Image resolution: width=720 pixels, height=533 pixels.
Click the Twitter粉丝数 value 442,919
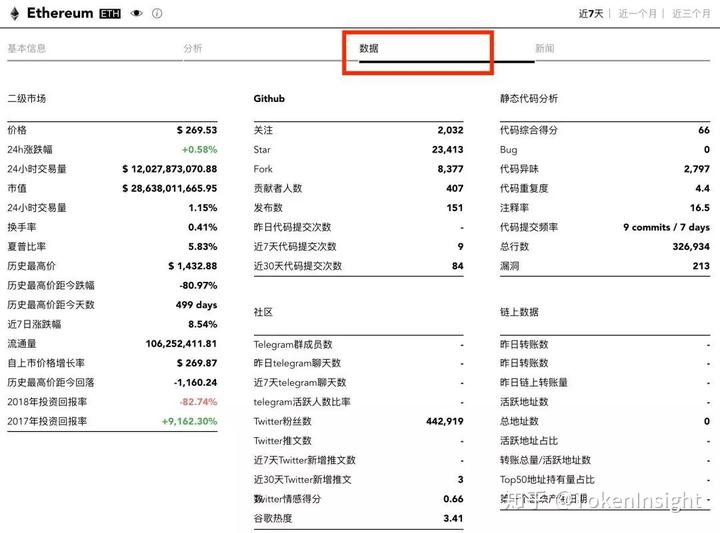pos(444,421)
